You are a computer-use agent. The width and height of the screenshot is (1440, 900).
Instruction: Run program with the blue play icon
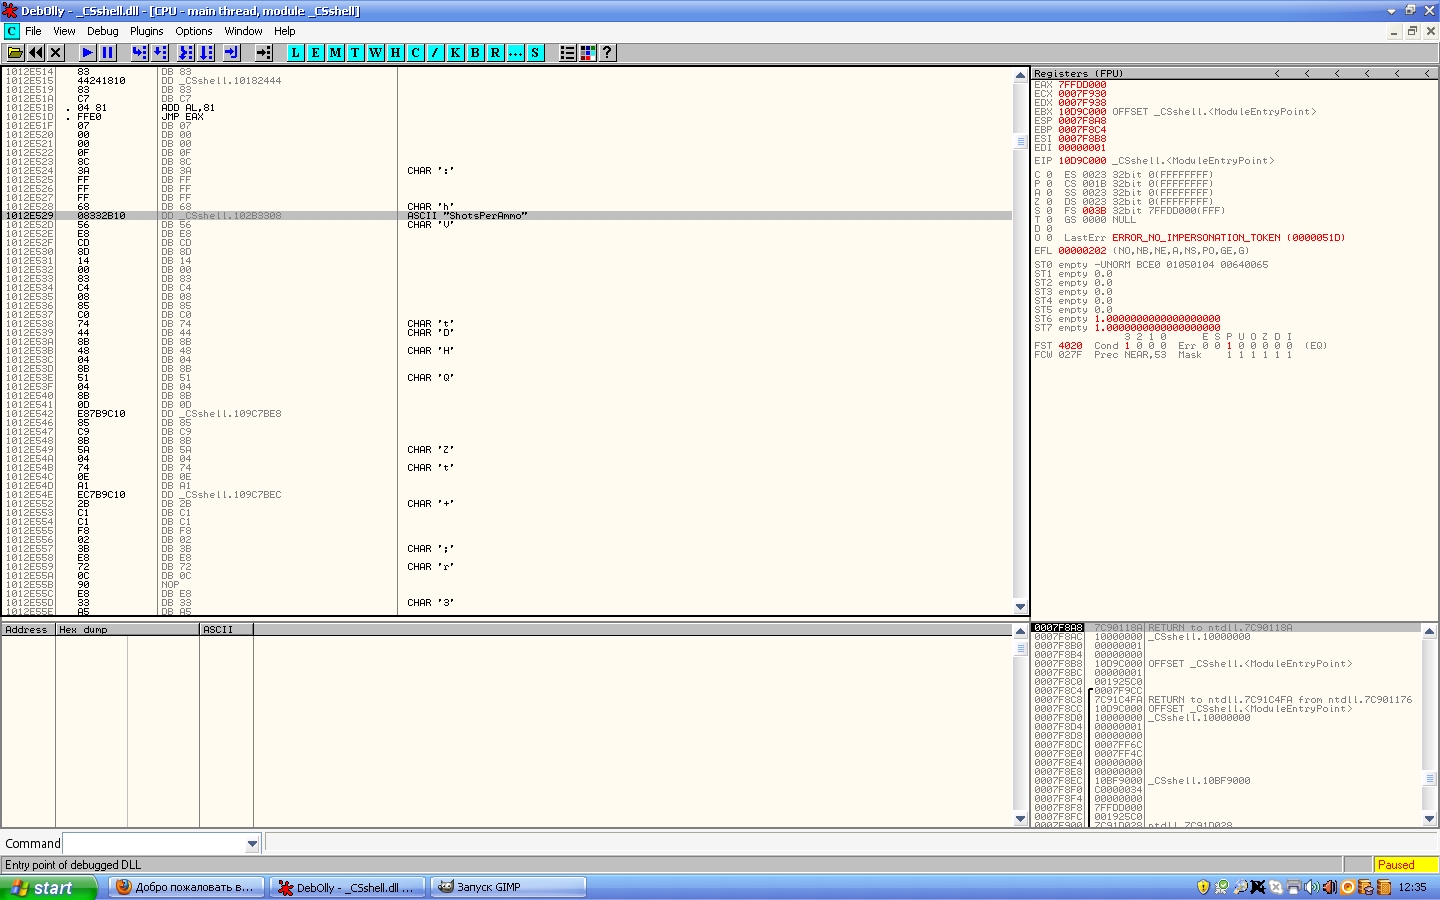(x=88, y=53)
